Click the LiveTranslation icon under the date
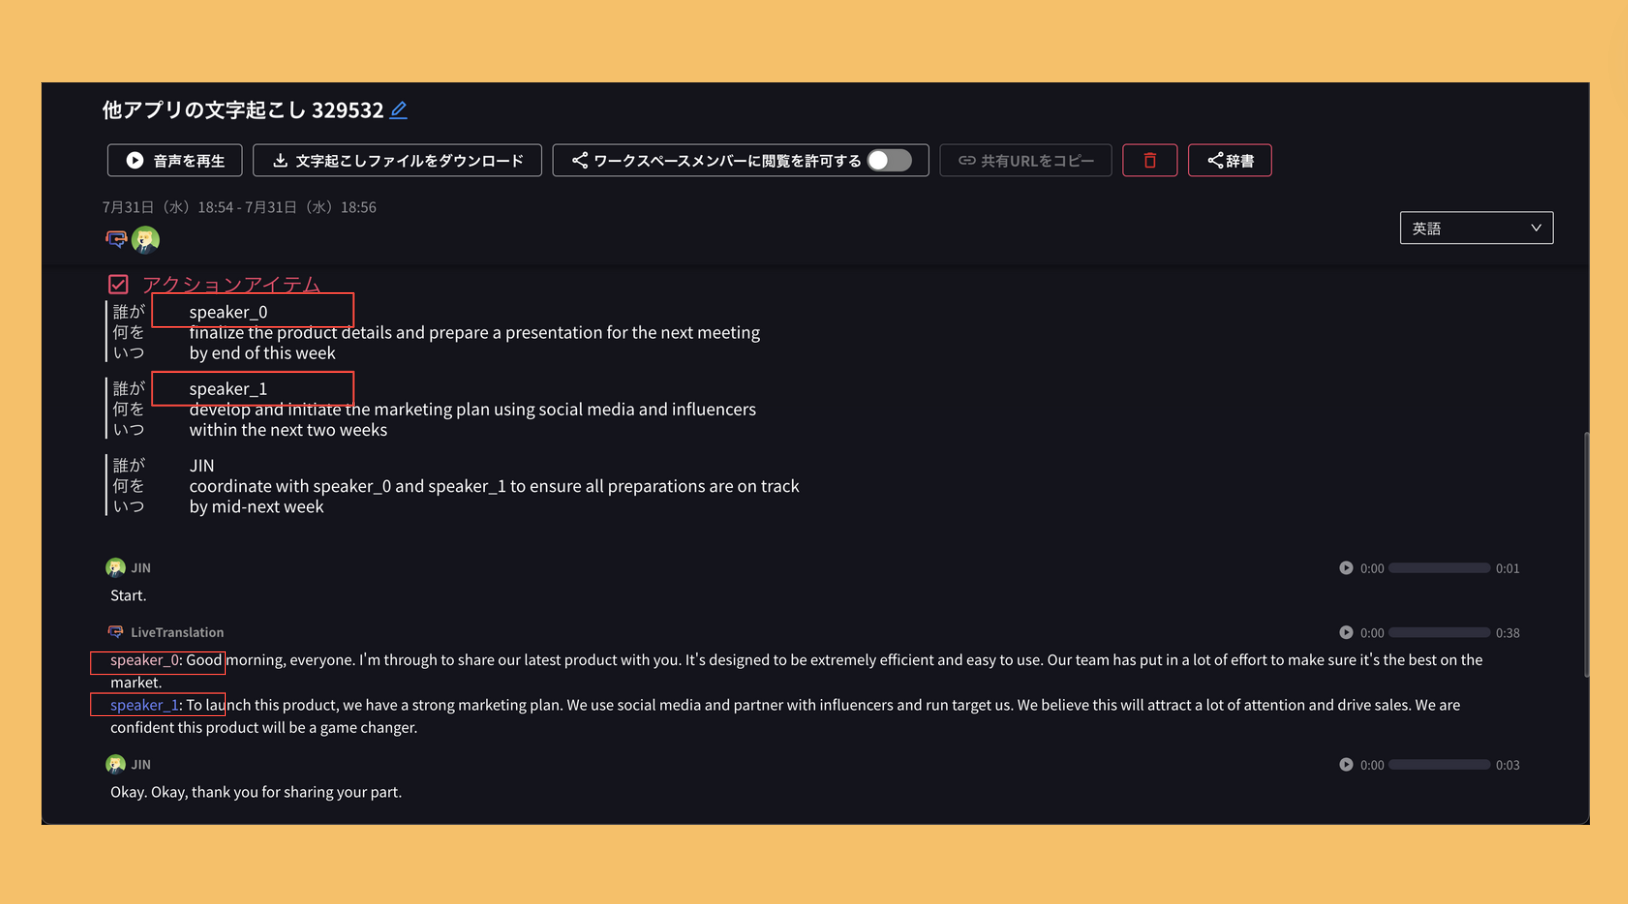Screen dimensions: 1628x904 [116, 239]
